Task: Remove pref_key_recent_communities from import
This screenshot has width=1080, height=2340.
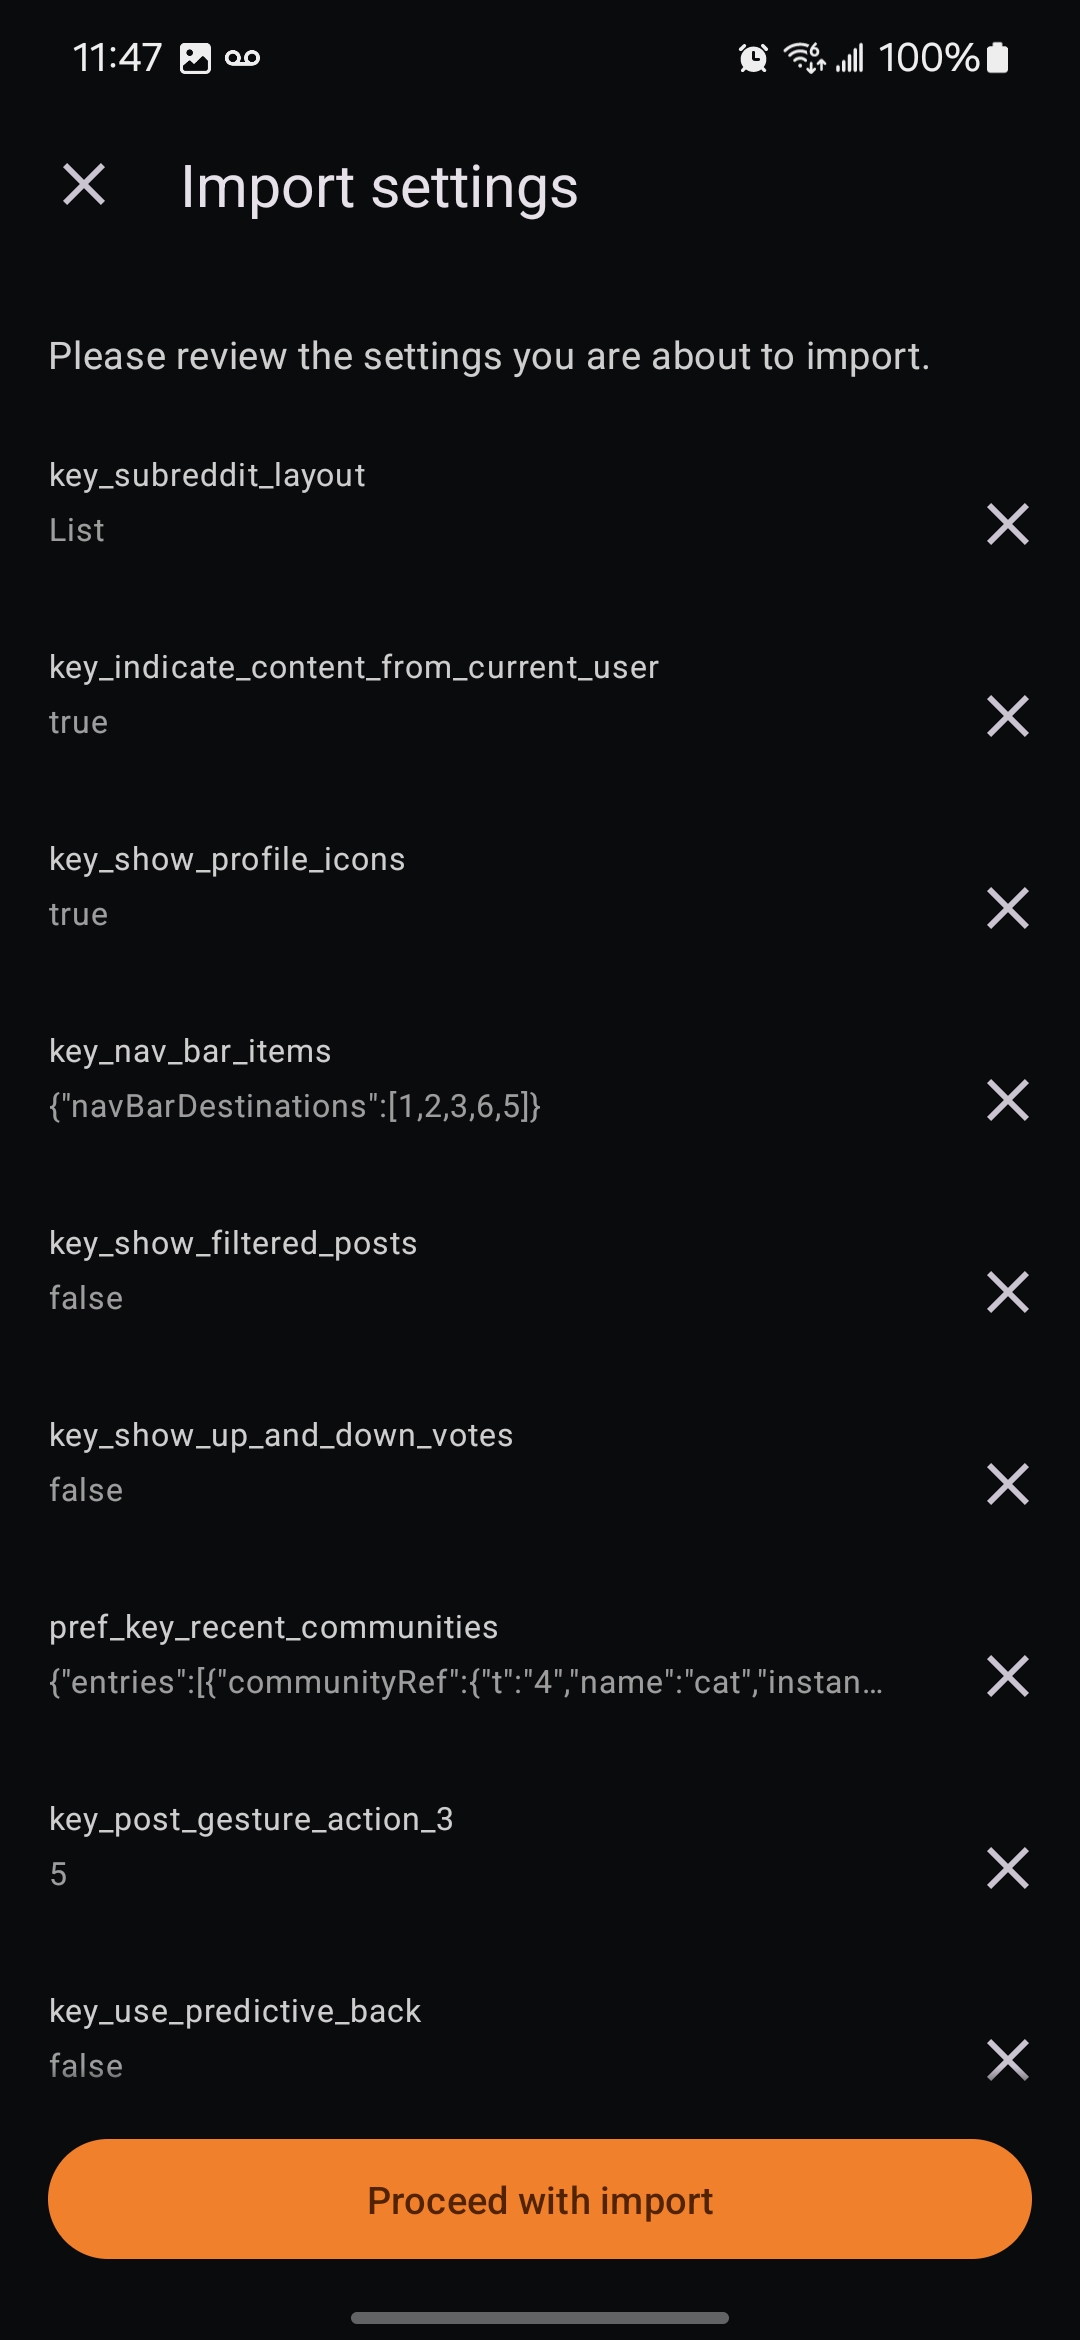Action: [x=1007, y=1676]
